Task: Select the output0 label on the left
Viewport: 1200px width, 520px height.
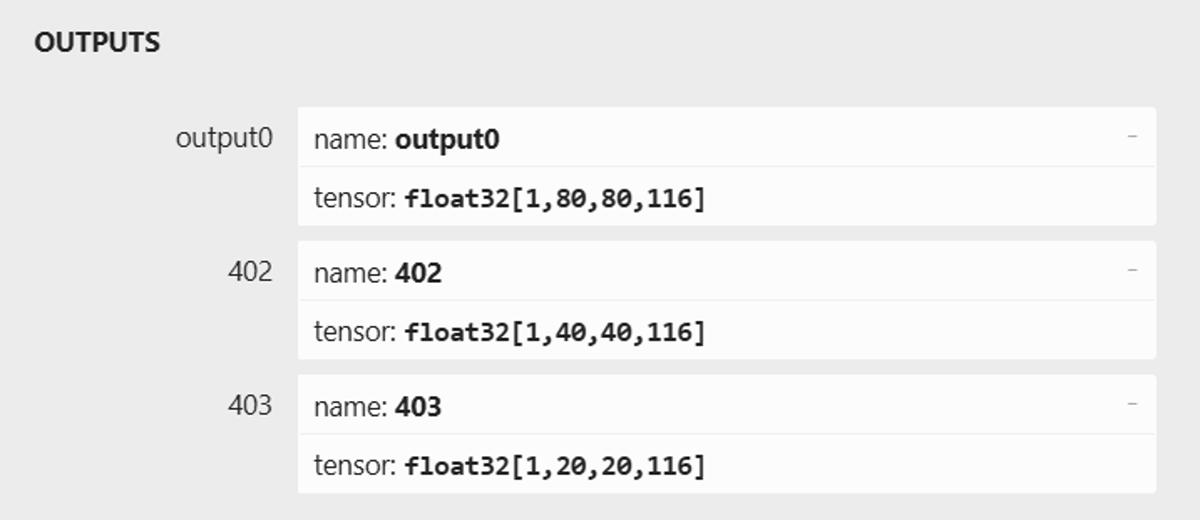Action: tap(224, 138)
